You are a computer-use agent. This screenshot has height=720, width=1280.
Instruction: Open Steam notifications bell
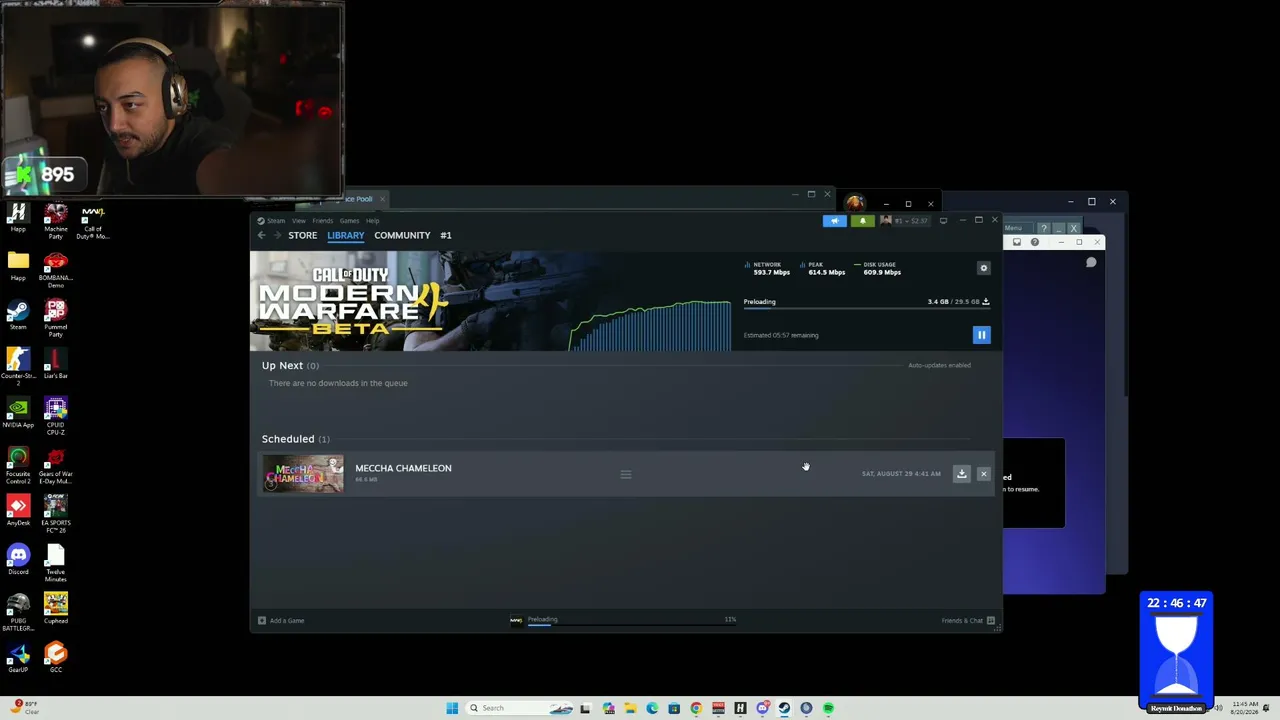(862, 221)
